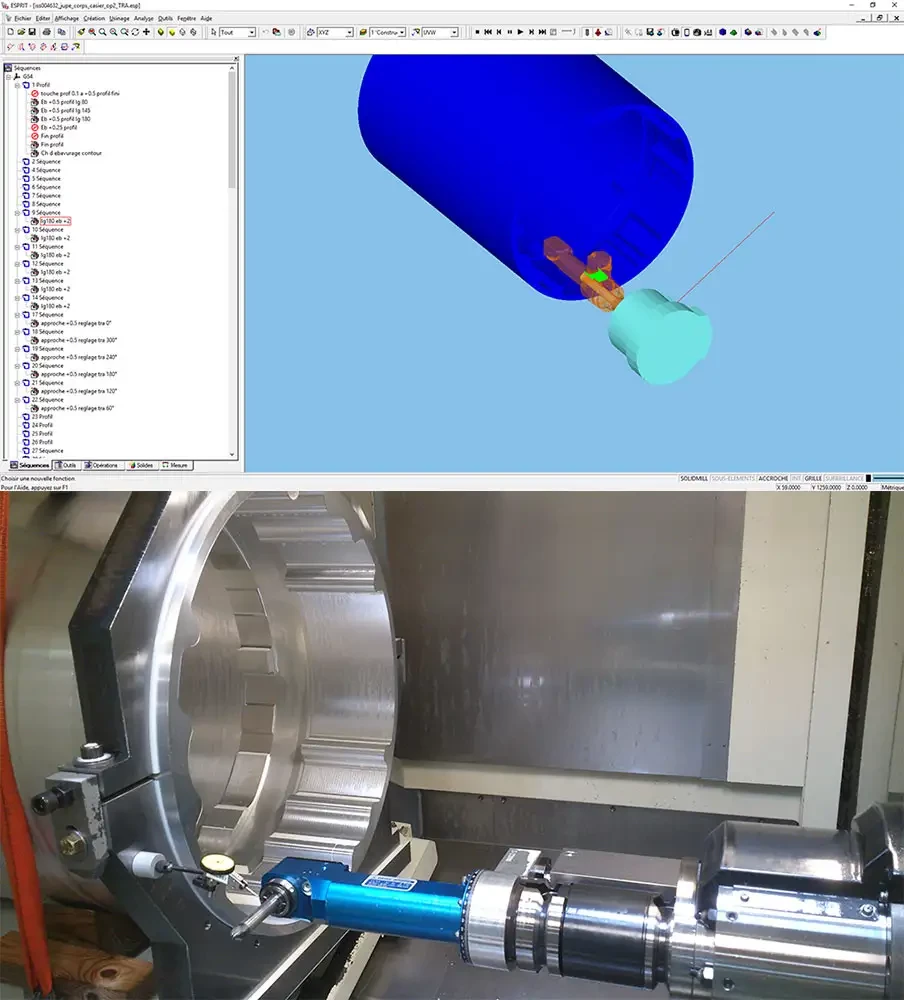Collapse the 1 Profil tree node
Image resolution: width=904 pixels, height=1000 pixels.
tap(17, 85)
